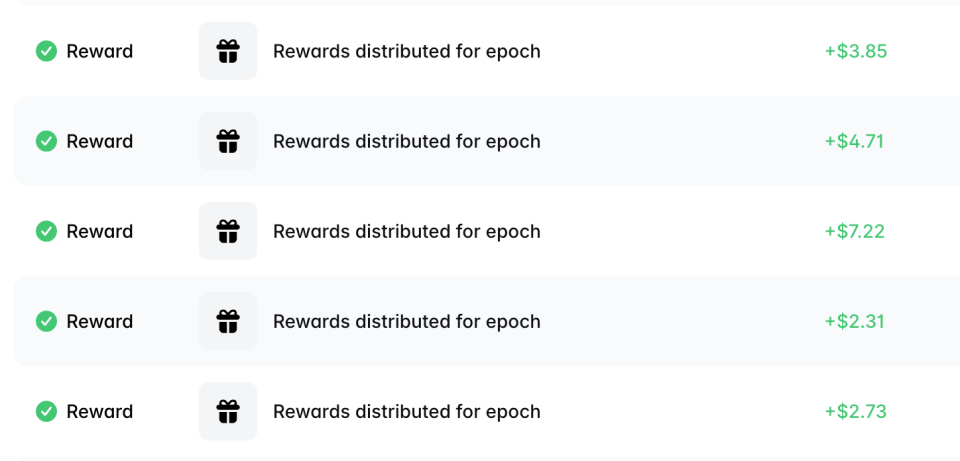Viewport: 960px width, 461px height.
Task: Click the green success check for the +$7.22 reward
Action: pos(46,231)
